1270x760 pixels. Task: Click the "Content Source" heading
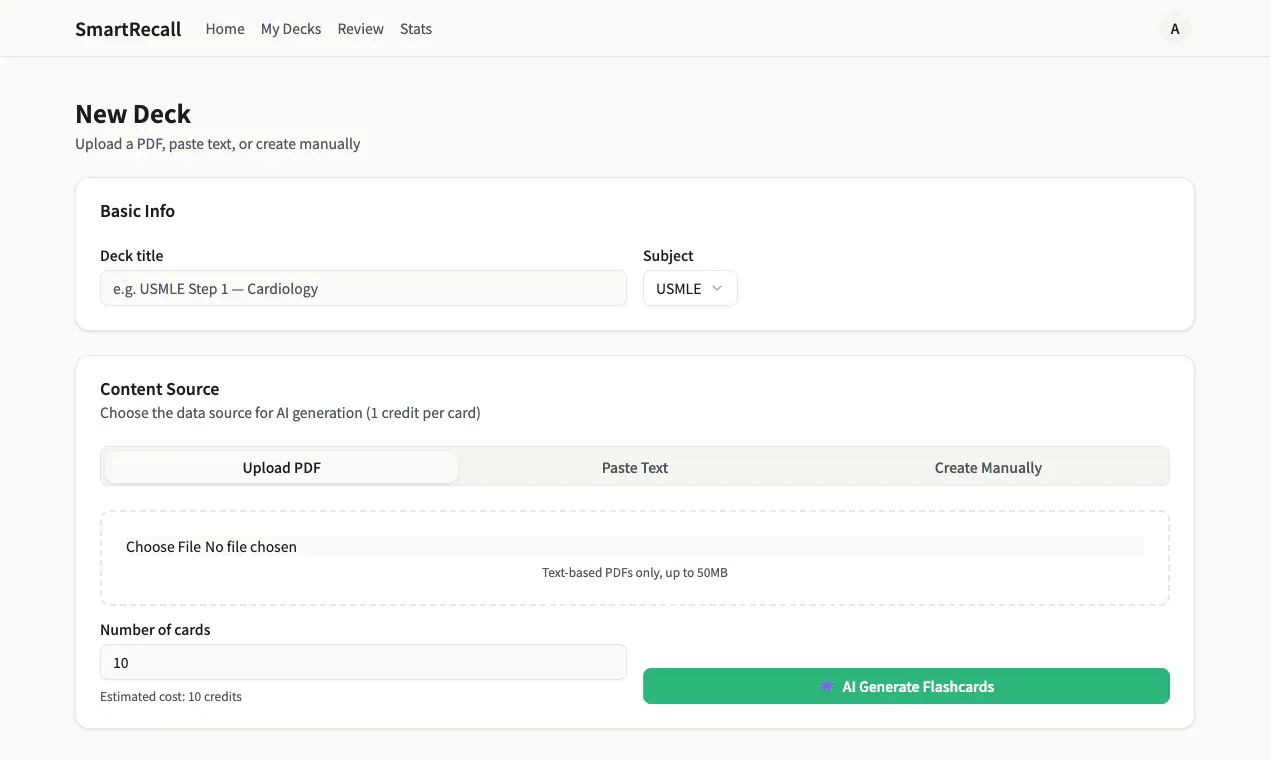(x=159, y=389)
